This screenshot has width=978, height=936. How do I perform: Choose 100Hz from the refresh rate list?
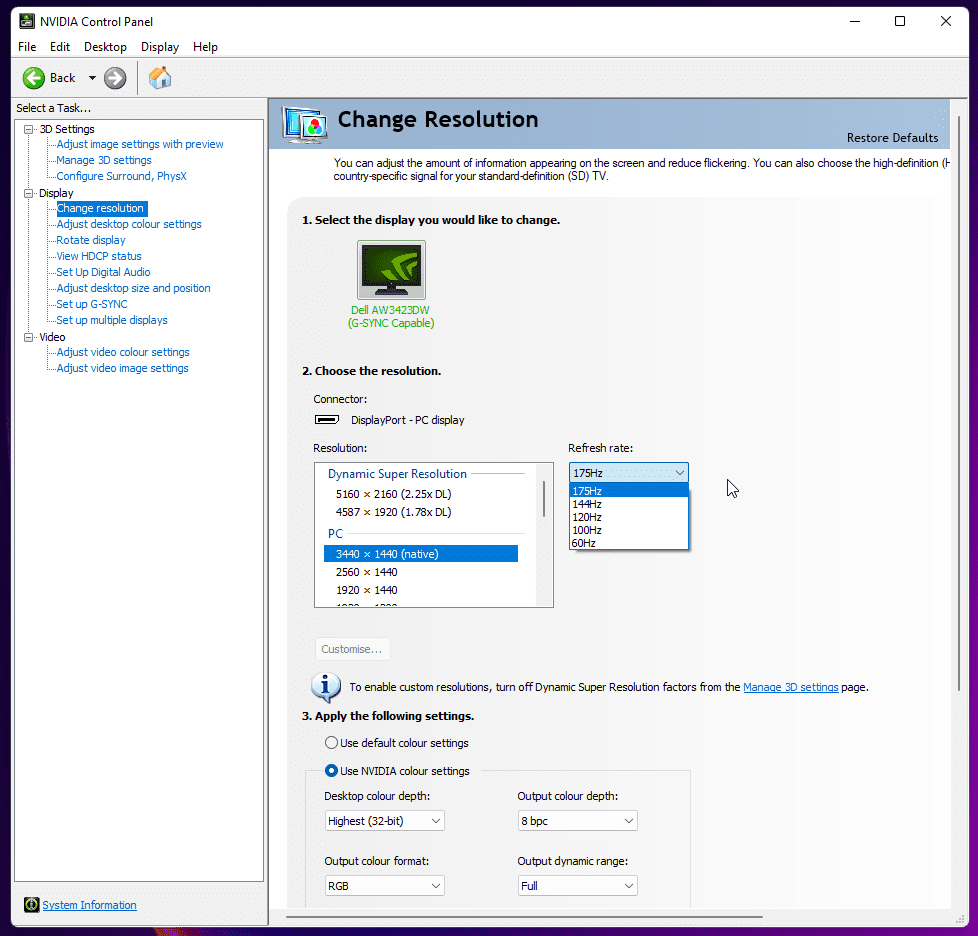click(x=629, y=530)
